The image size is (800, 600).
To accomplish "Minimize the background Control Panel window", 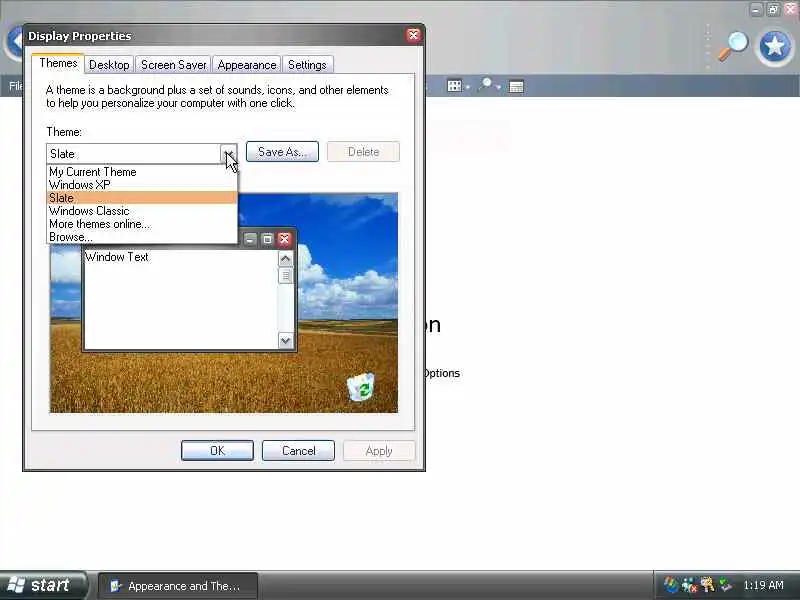I will click(x=756, y=9).
